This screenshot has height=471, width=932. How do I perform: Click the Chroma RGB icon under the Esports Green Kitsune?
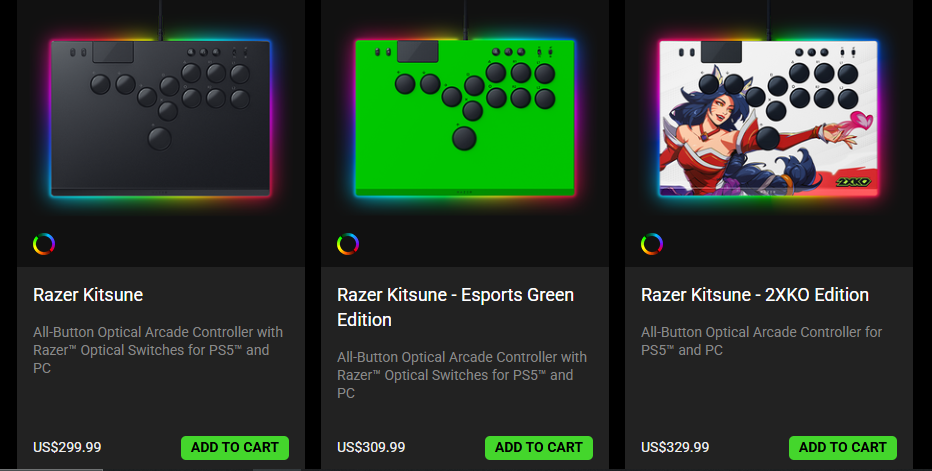pyautogui.click(x=348, y=244)
